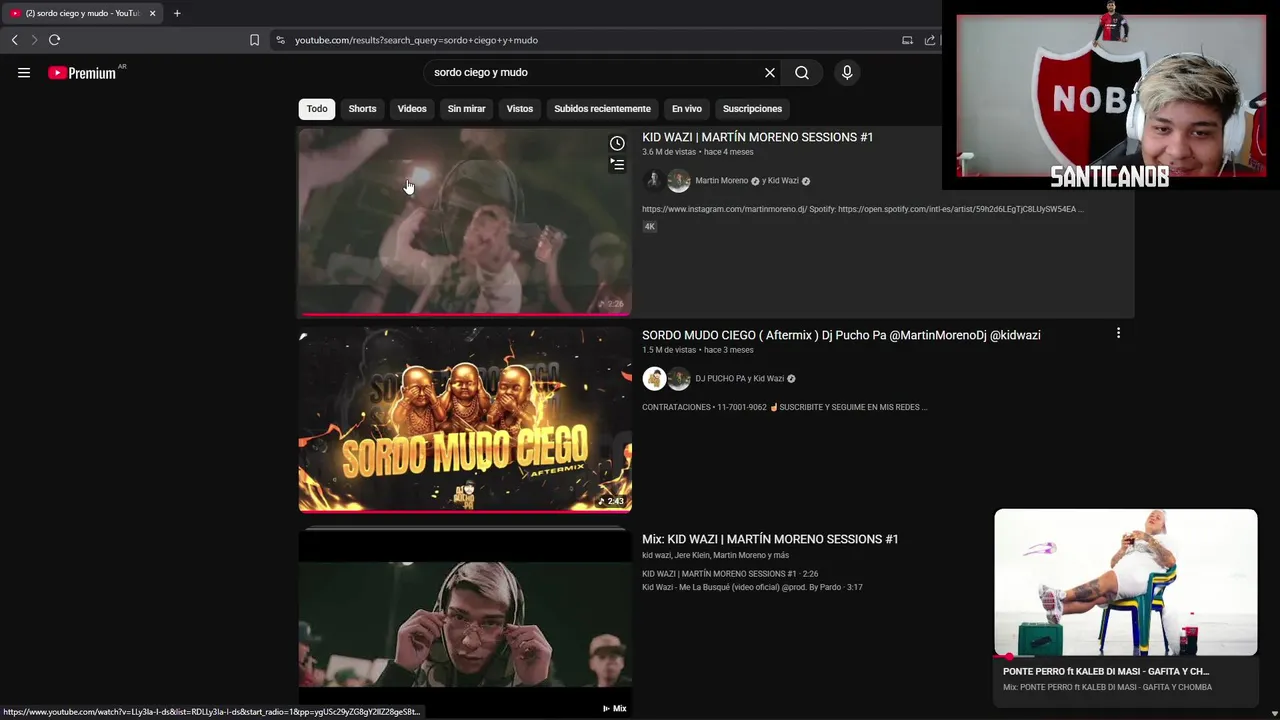Open Mix: KID WAZI MARTÍN MORENO SESSIONS title
Screen dimensions: 1280x720
click(770, 539)
